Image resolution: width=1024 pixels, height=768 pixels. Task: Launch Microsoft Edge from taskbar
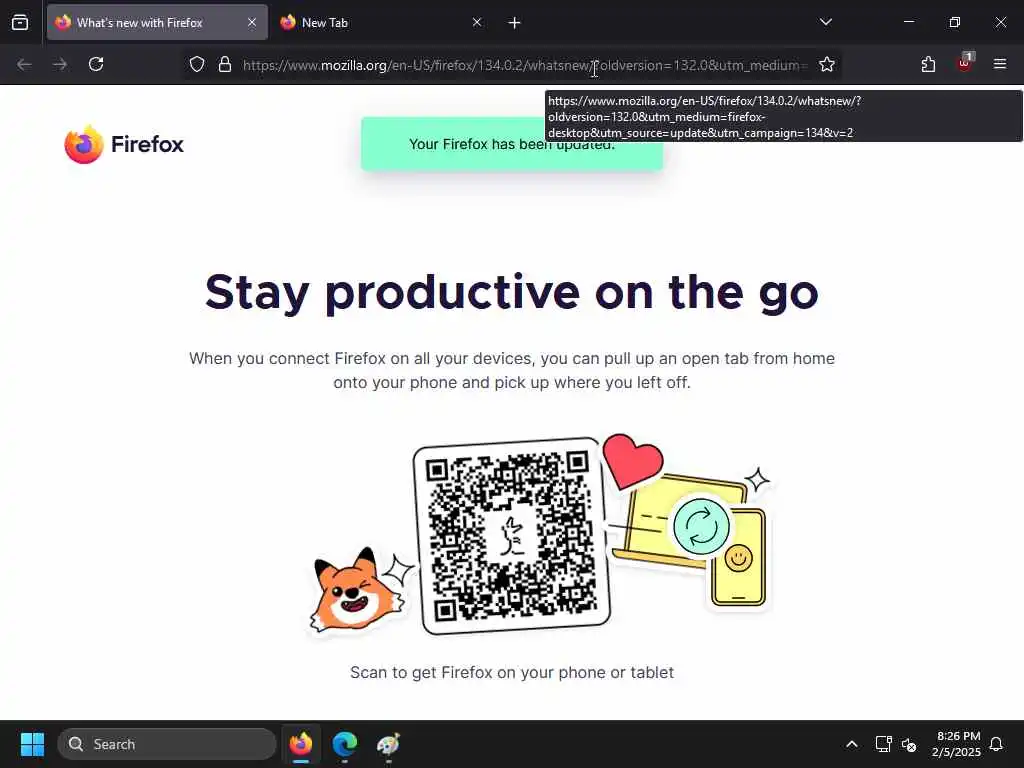pyautogui.click(x=345, y=744)
